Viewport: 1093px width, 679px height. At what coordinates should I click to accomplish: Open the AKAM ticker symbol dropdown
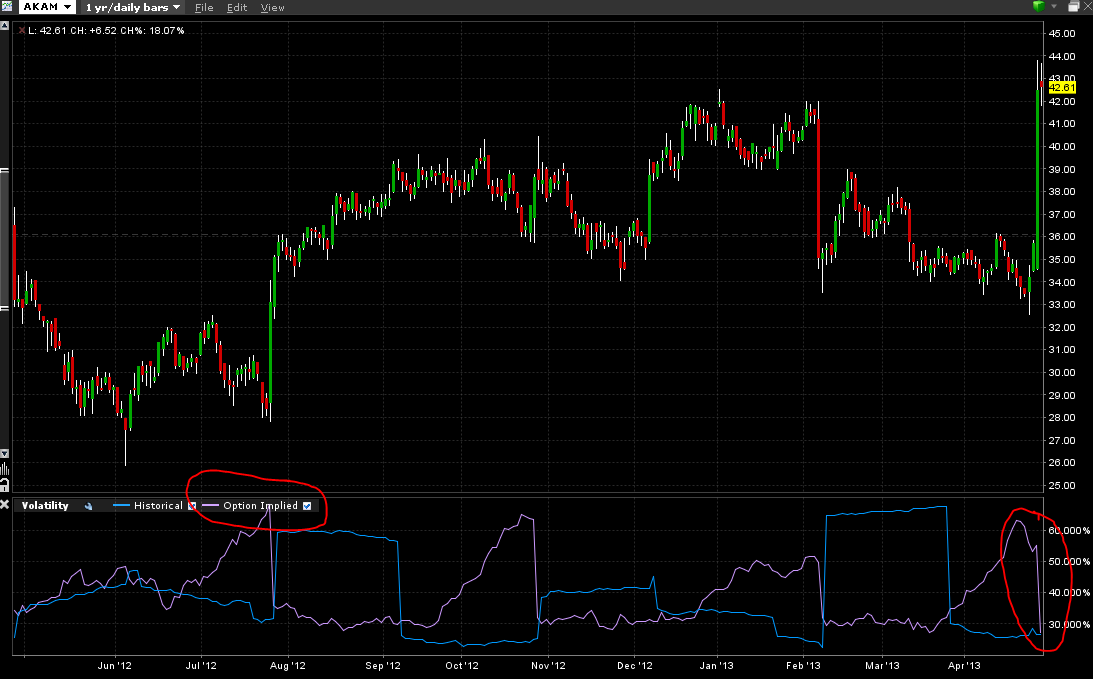tap(47, 7)
